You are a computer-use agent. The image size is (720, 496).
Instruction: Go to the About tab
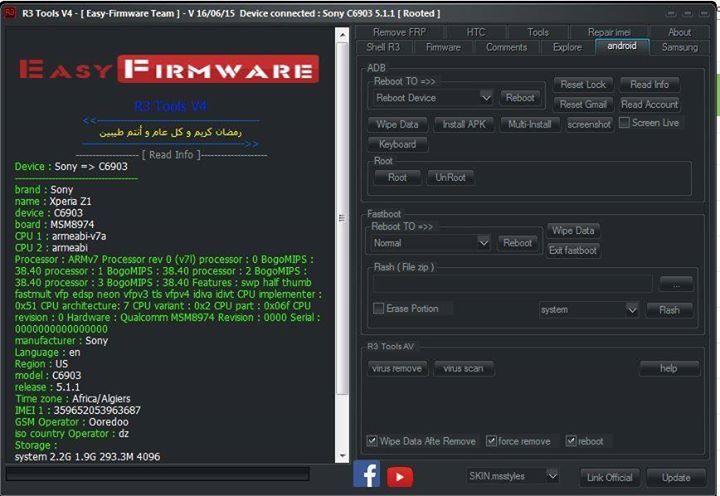click(x=679, y=32)
